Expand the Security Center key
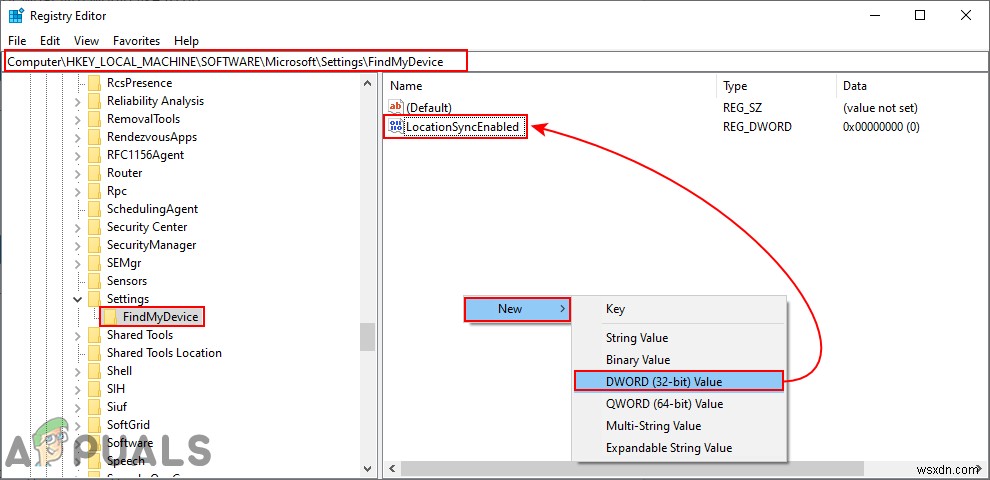 click(78, 227)
